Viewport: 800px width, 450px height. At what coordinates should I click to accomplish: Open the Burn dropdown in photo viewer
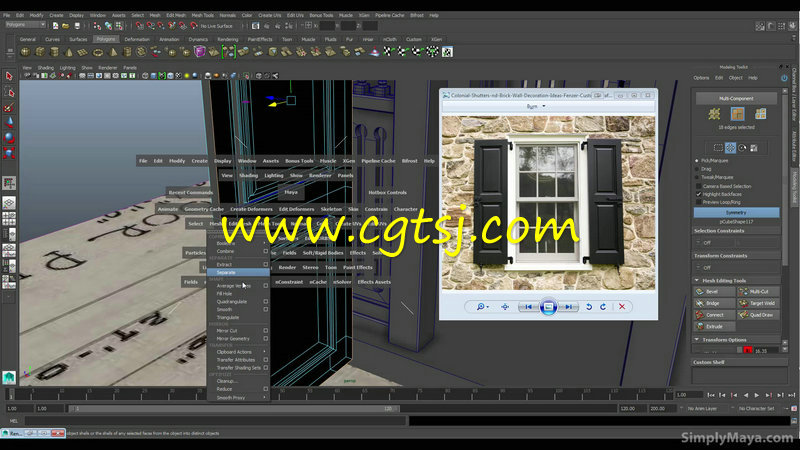[x=536, y=106]
